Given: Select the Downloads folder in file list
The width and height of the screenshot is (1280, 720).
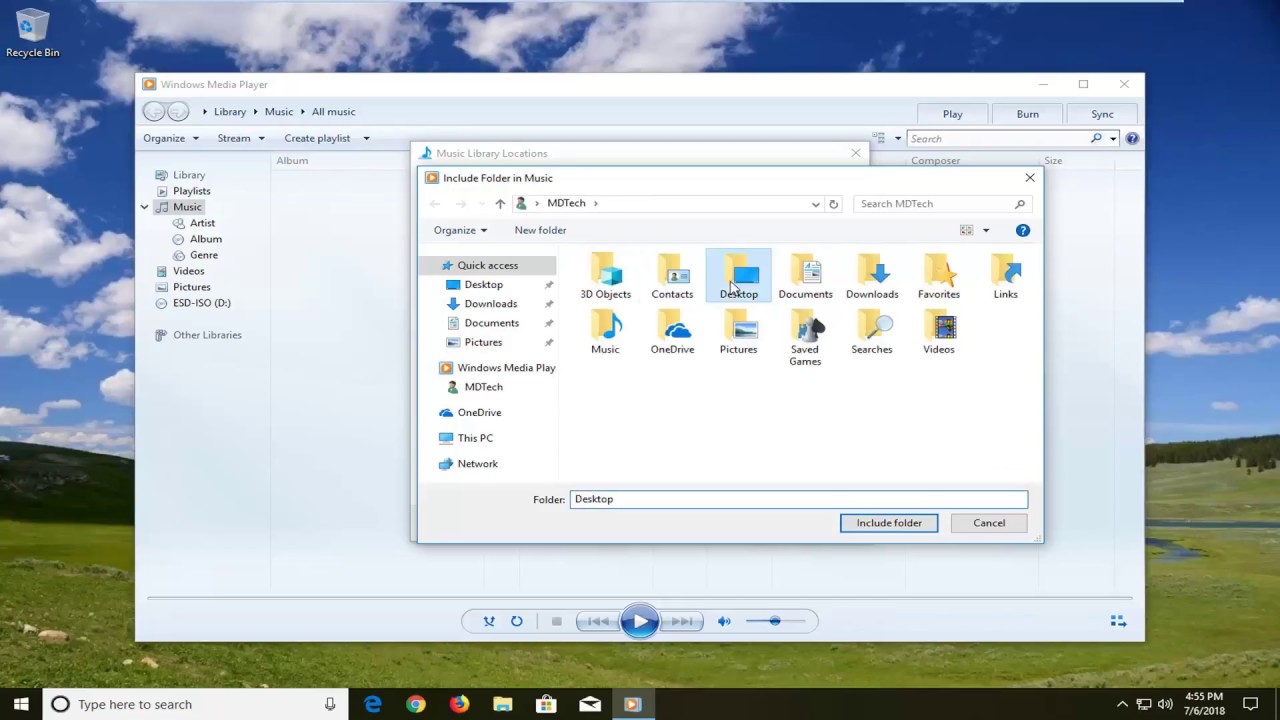Looking at the screenshot, I should point(872,276).
